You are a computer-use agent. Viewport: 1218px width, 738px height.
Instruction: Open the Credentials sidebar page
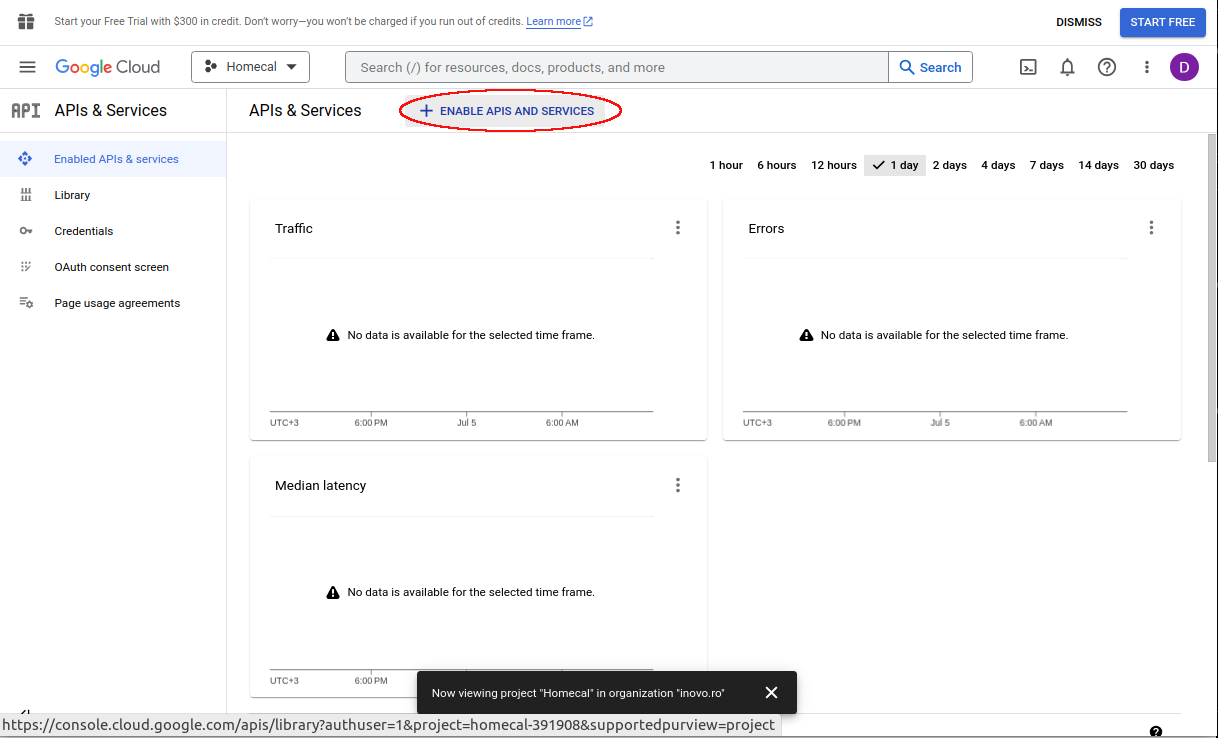83,231
